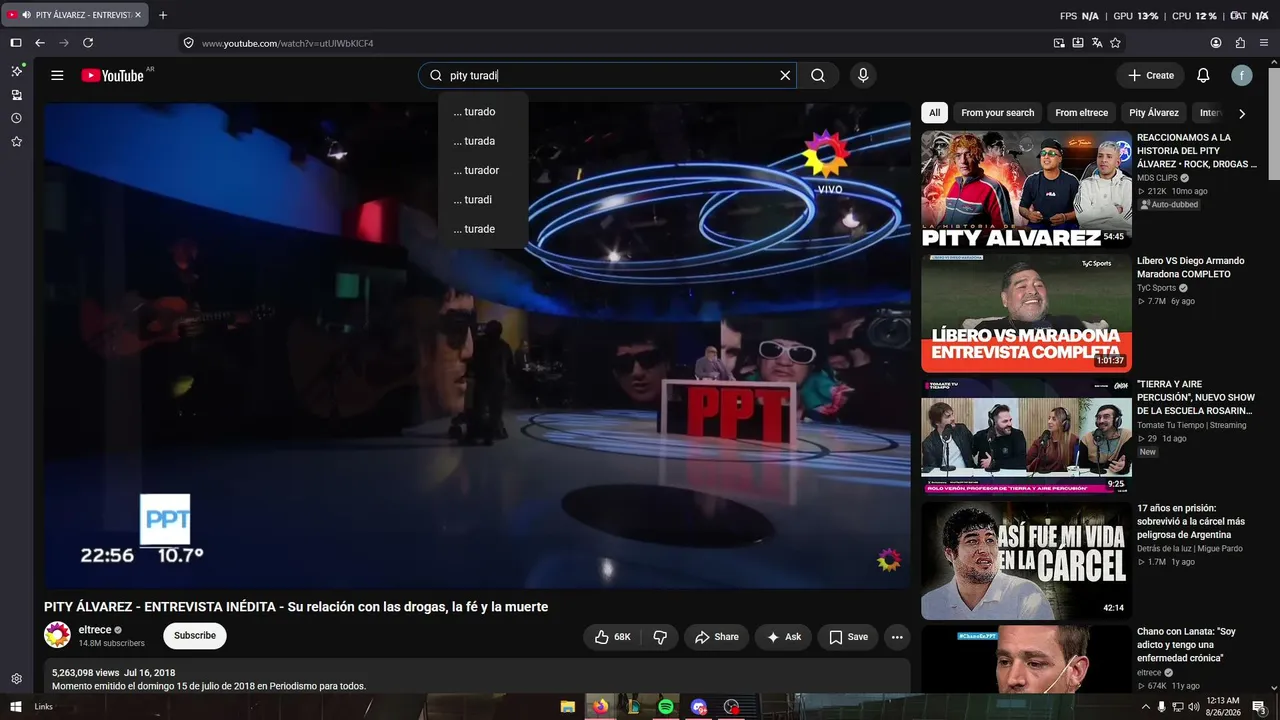Open 'Chano con Lanata' video thumbnail
Image resolution: width=1280 pixels, height=720 pixels.
point(1026,659)
